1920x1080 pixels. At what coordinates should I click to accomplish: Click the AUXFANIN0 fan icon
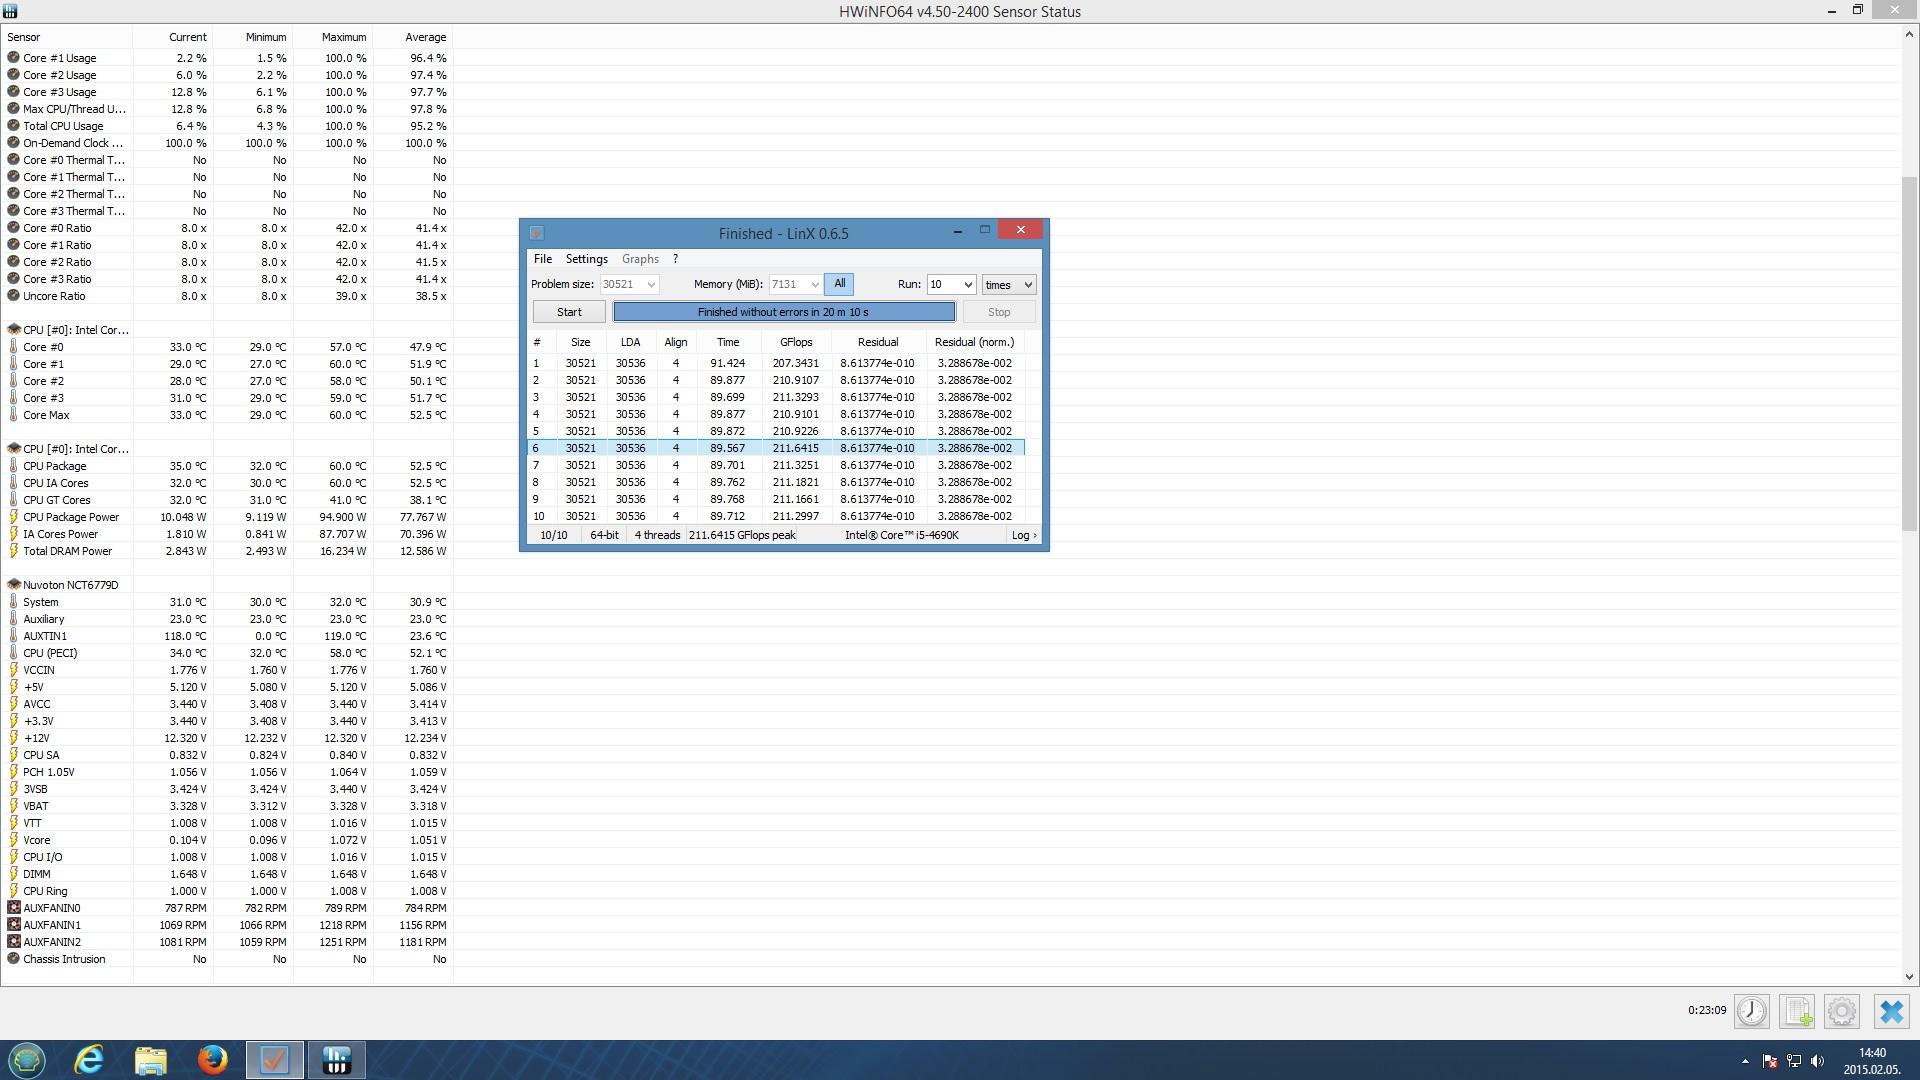[x=14, y=908]
